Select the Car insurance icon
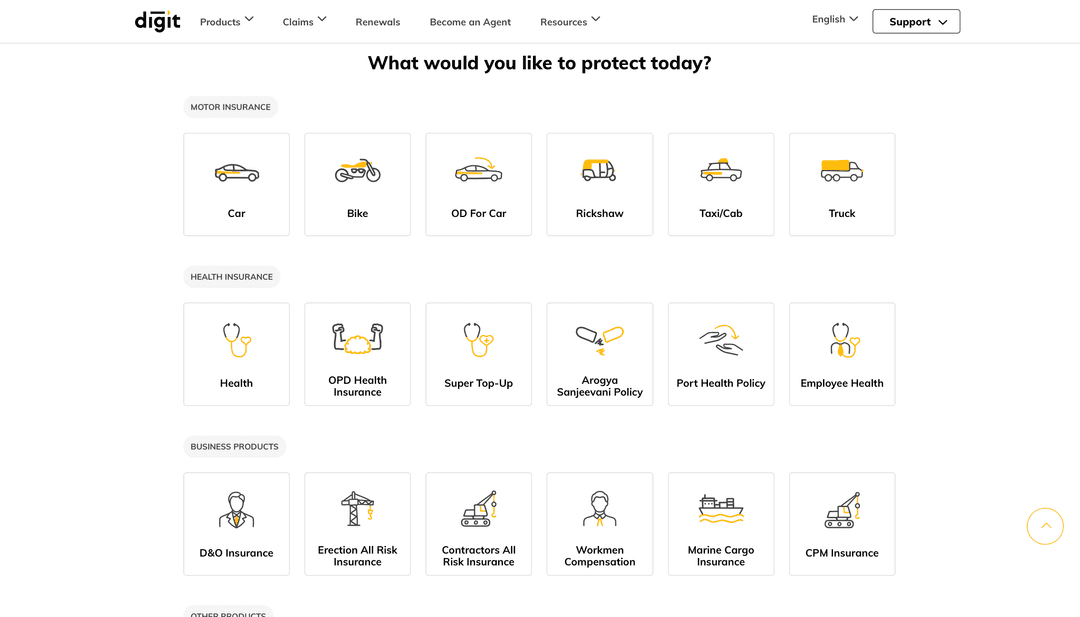Viewport: 1080px width, 617px height. tap(236, 172)
